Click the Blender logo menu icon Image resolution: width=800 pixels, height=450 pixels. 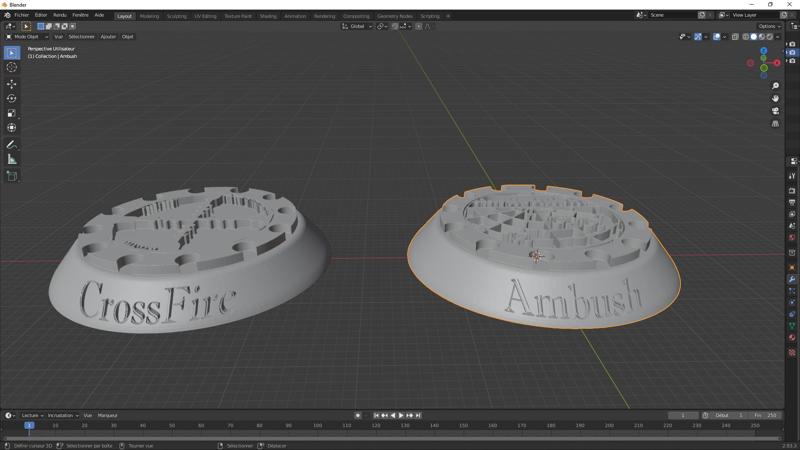point(7,15)
